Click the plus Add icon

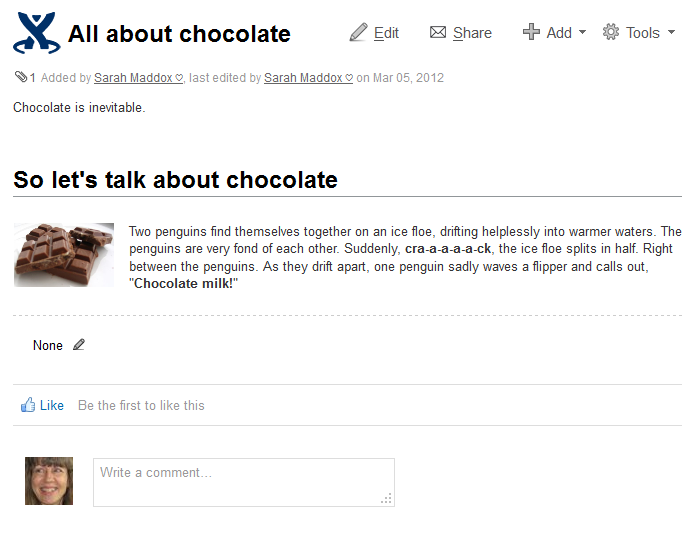[x=531, y=32]
